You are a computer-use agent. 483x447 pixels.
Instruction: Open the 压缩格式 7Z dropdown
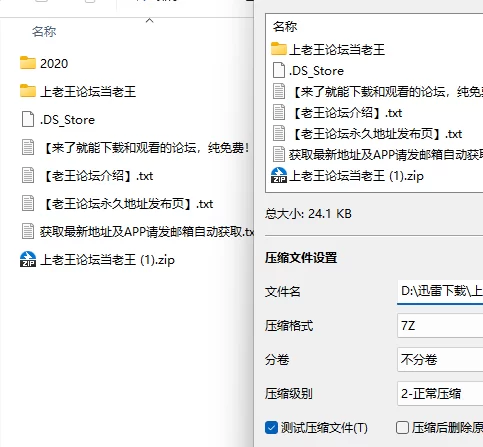440,325
